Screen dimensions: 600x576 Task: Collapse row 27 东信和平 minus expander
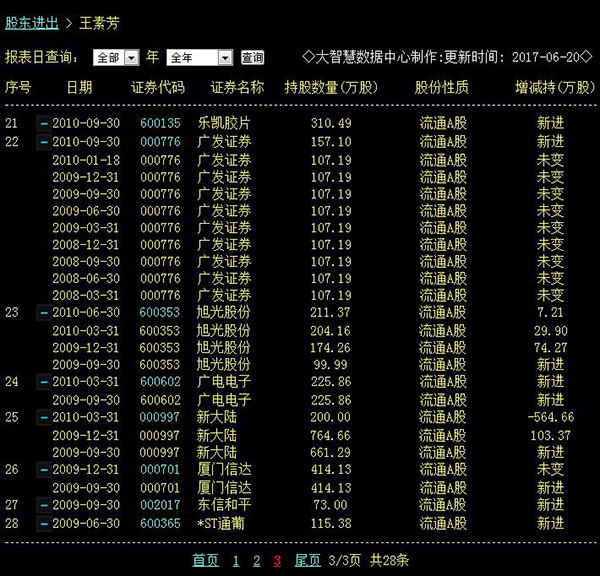click(44, 505)
